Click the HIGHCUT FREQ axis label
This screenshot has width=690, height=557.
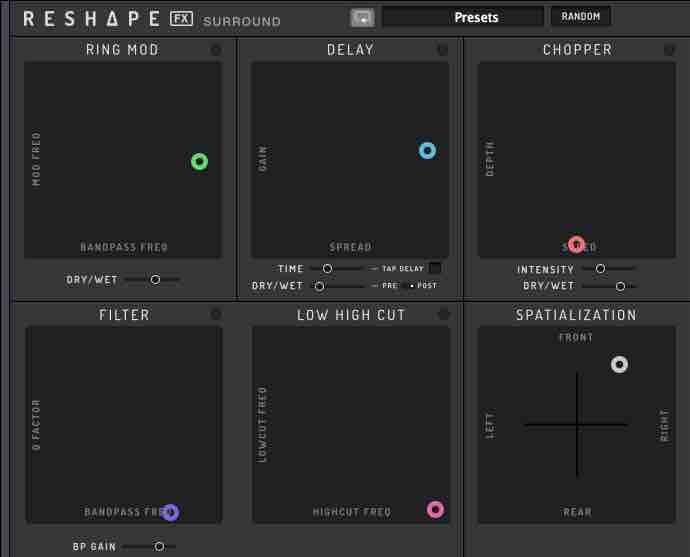[x=352, y=512]
